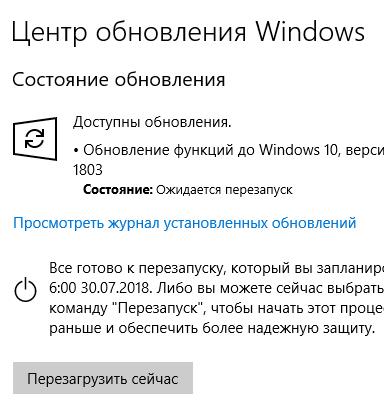The width and height of the screenshot is (384, 409).
Task: Click the line 'раньше и обеспечить более надежную защиту'
Action: 212,328
